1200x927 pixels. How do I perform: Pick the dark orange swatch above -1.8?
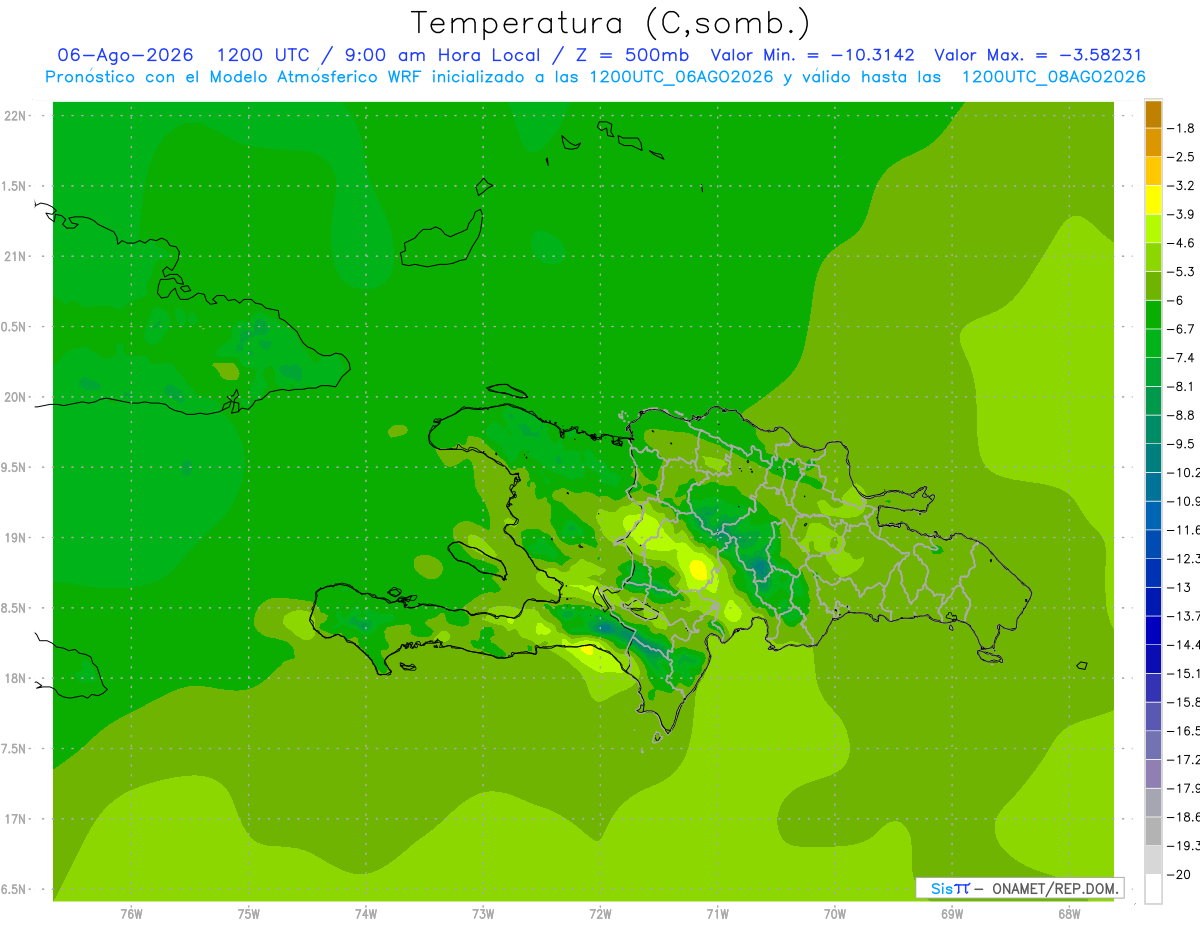click(x=1153, y=114)
